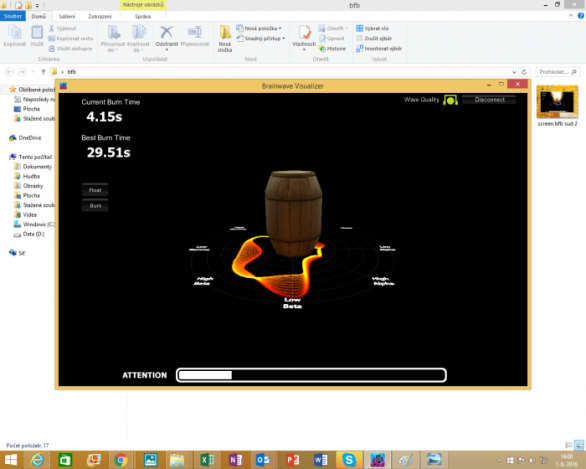This screenshot has height=469, width=586.
Task: Click the Back navigation arrow
Action: pyautogui.click(x=9, y=72)
